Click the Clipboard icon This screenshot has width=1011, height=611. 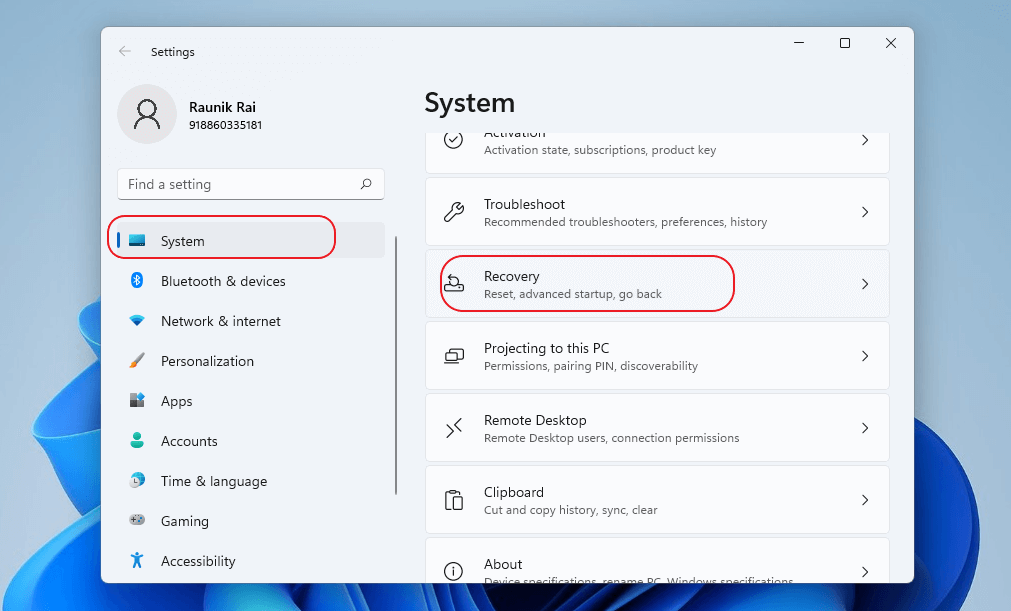[454, 500]
